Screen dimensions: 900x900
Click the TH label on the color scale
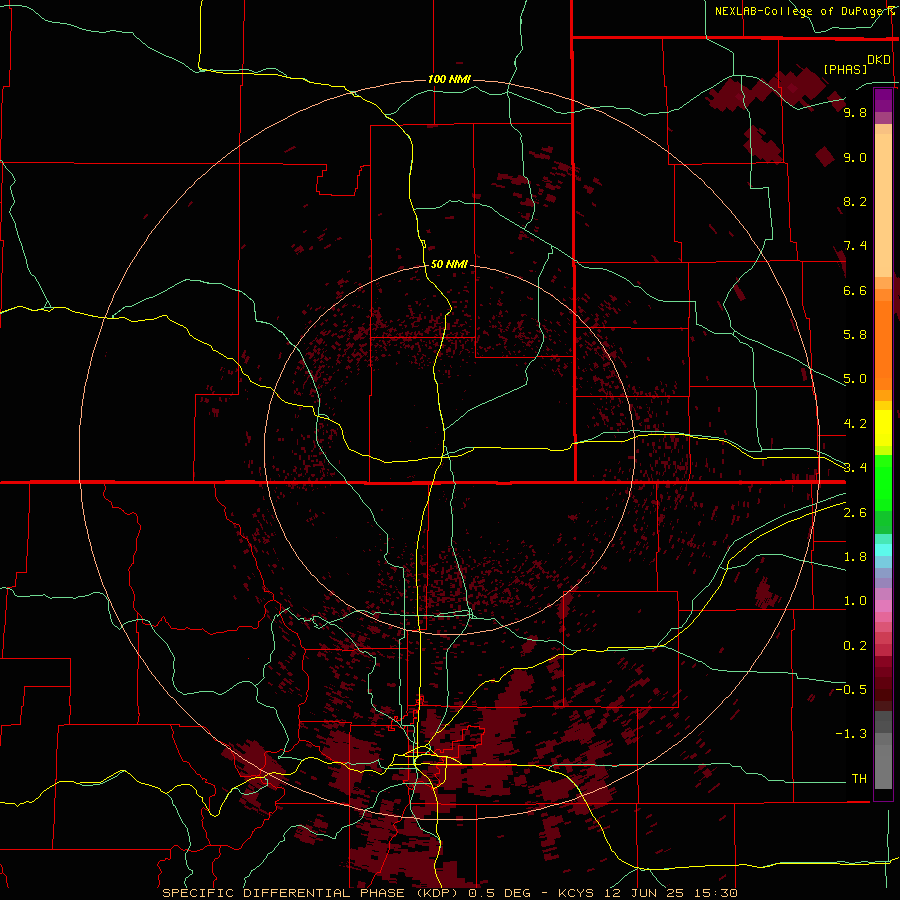[859, 779]
